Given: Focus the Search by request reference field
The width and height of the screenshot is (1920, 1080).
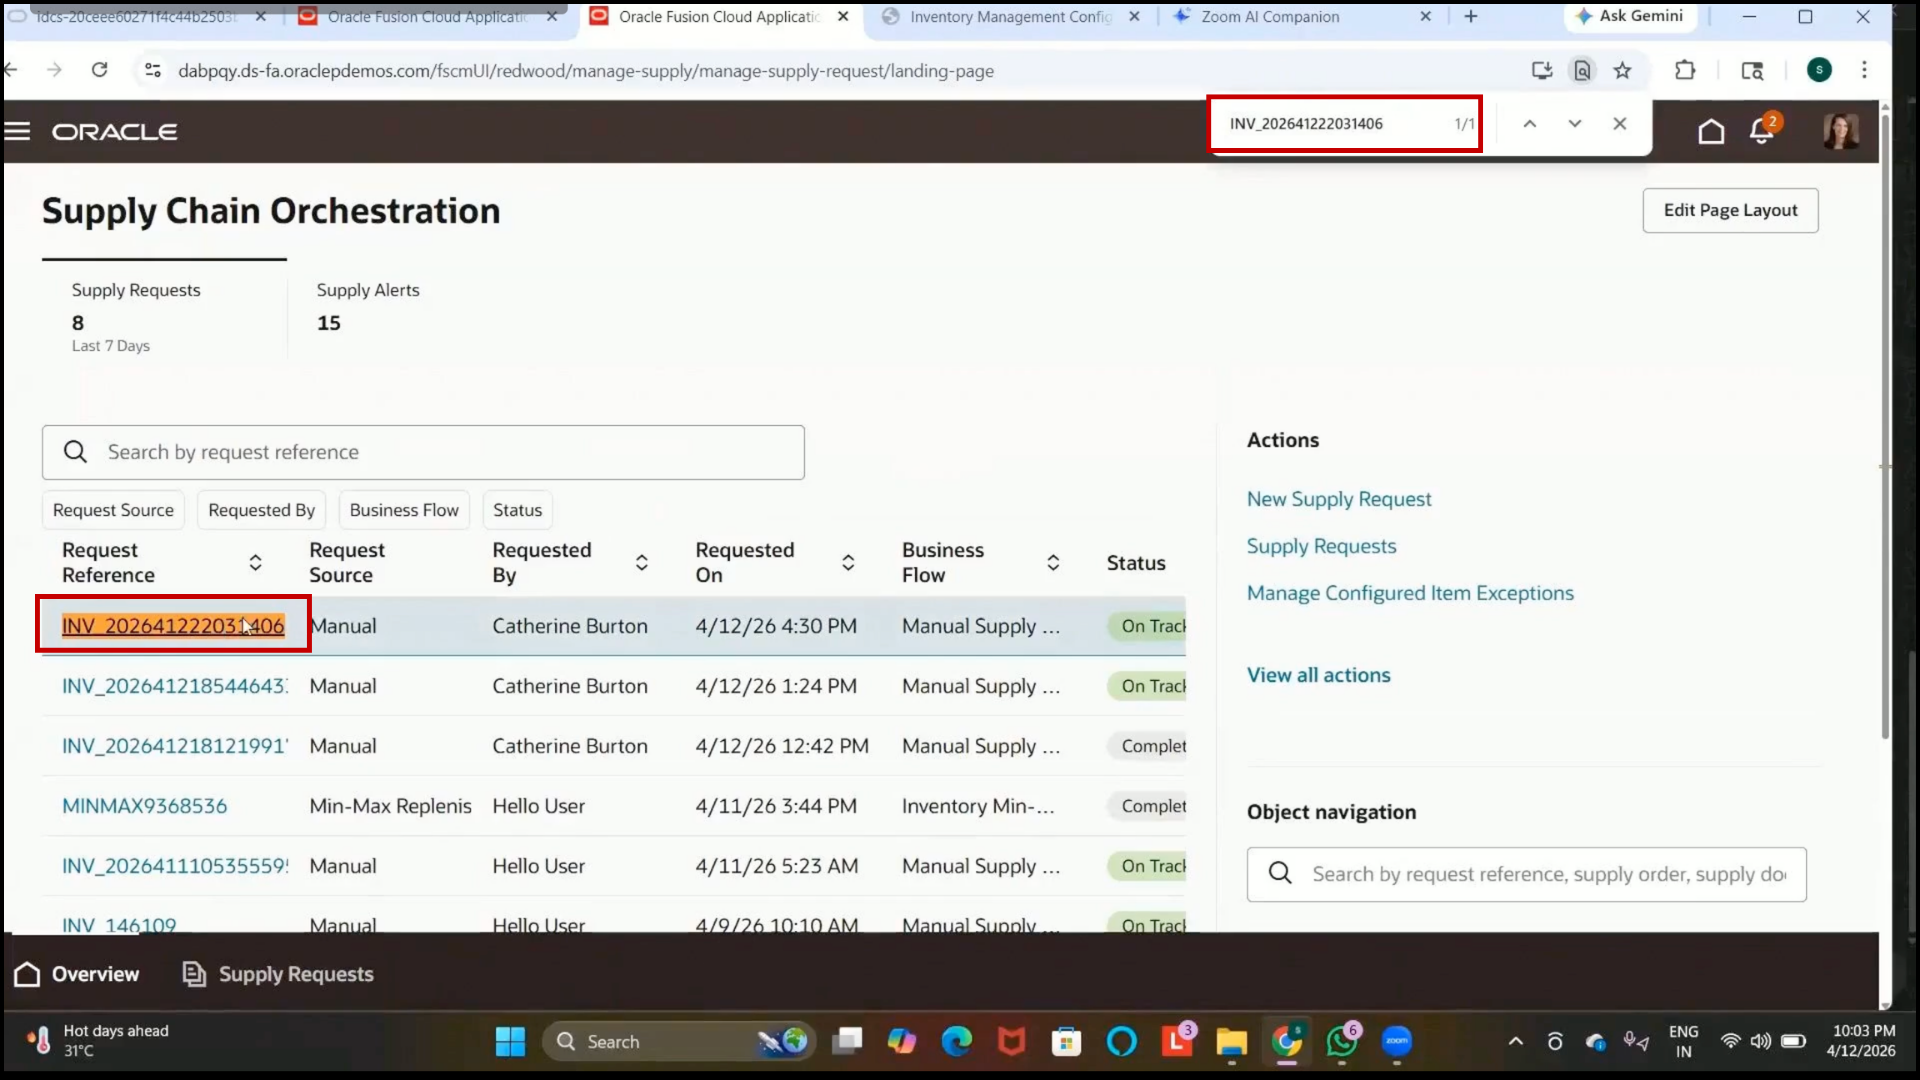Looking at the screenshot, I should point(423,452).
